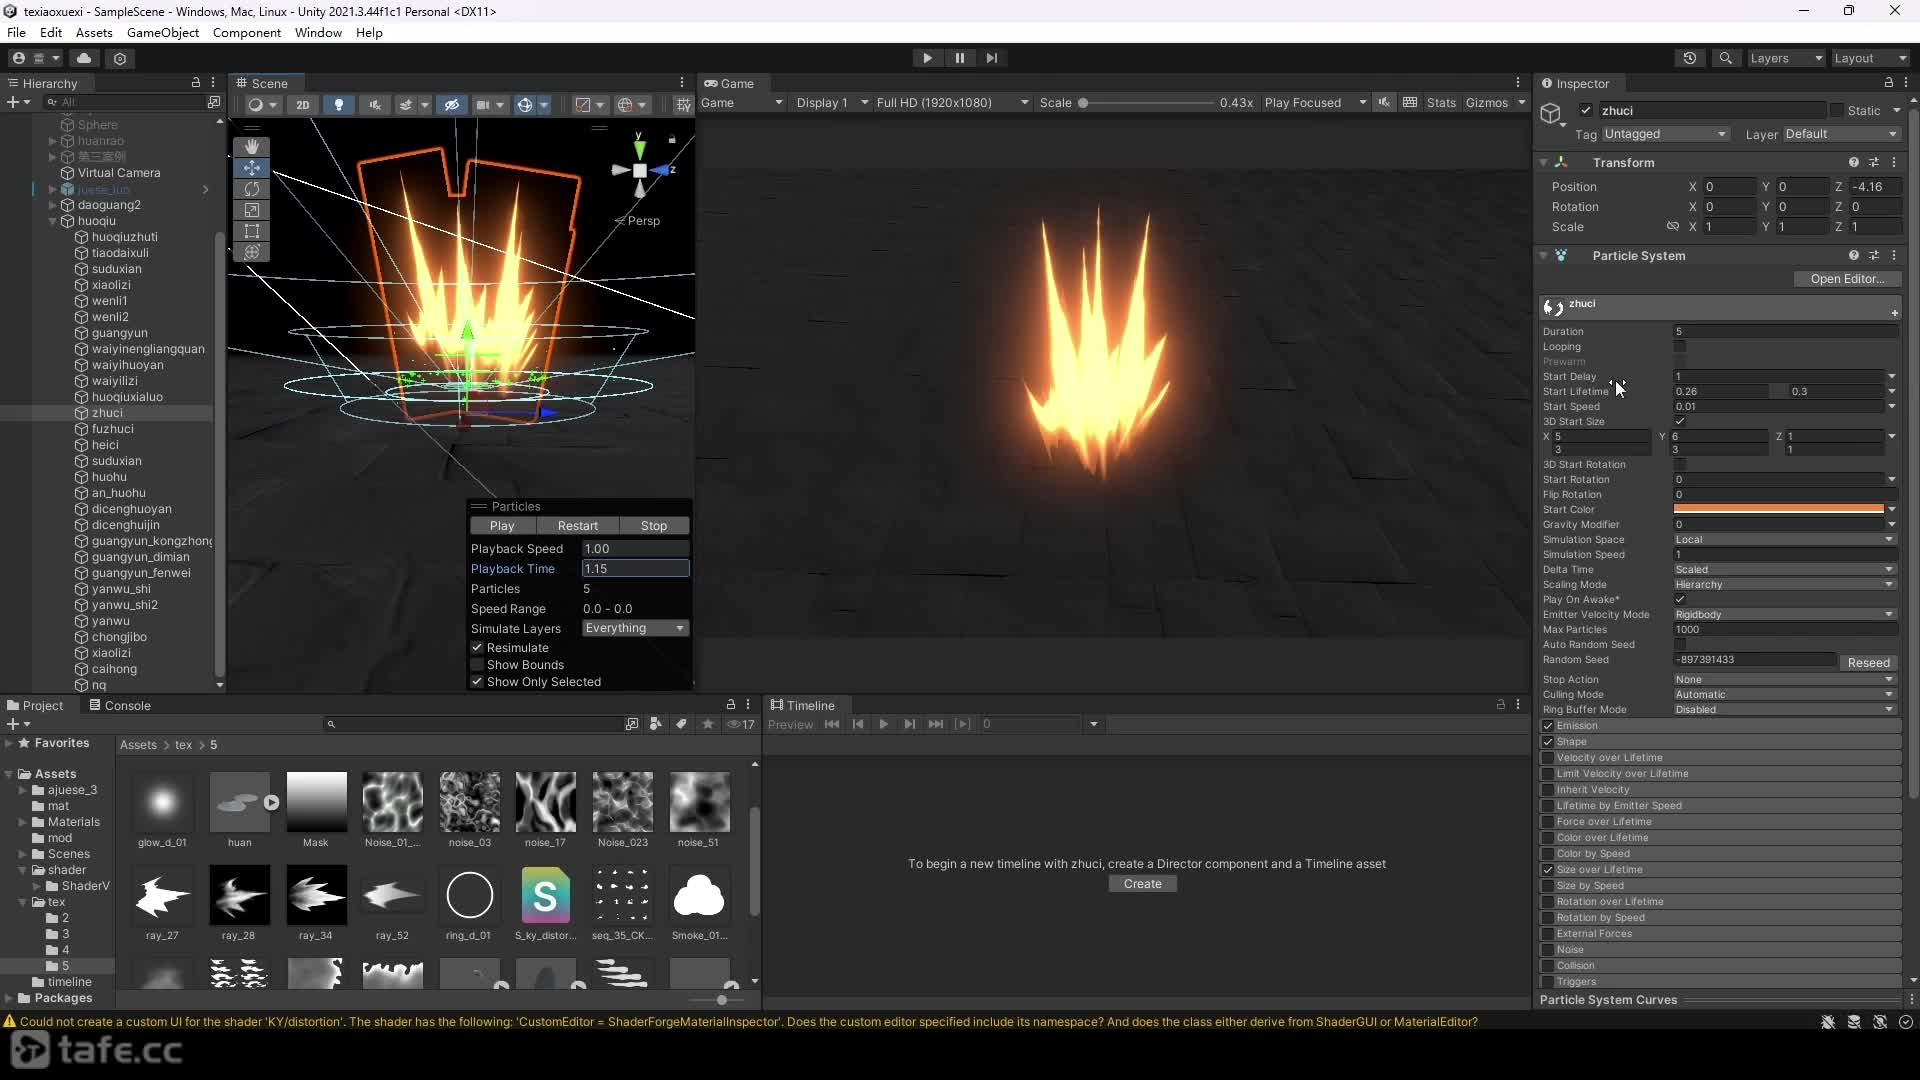Switch to the Console tab
The height and width of the screenshot is (1080, 1920).
point(120,705)
